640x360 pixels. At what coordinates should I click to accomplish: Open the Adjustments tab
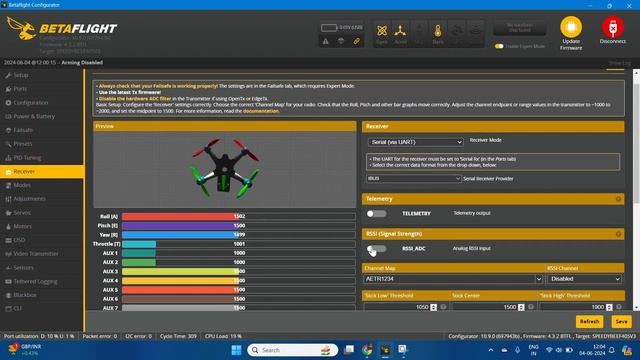pyautogui.click(x=42, y=199)
